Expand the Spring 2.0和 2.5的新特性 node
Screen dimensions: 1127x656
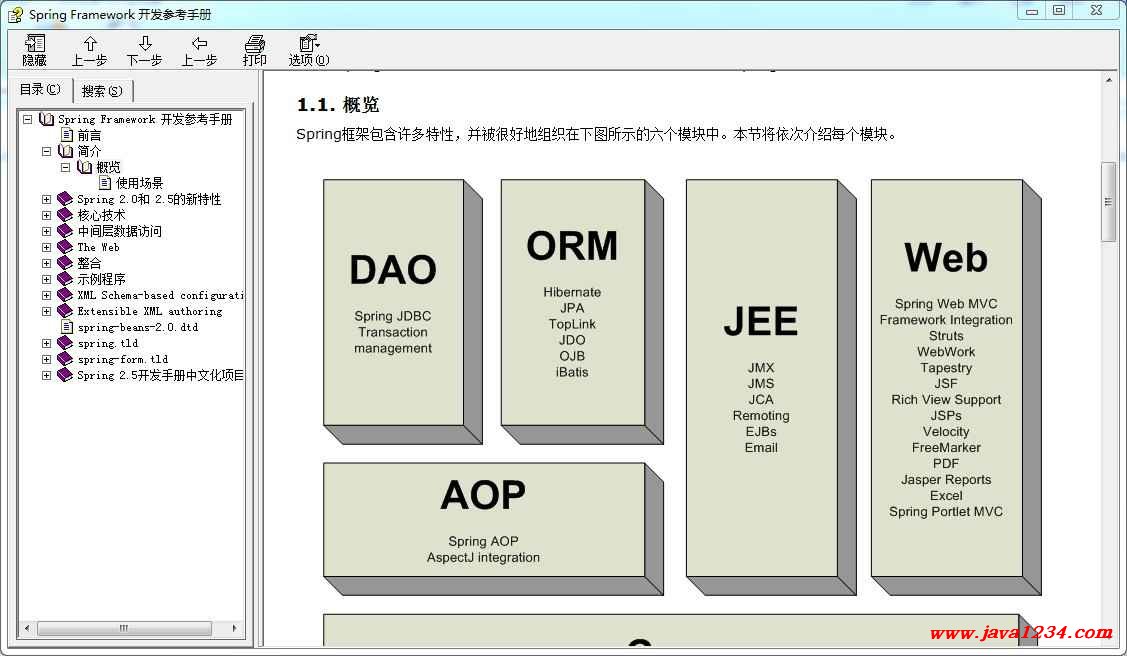[x=47, y=200]
